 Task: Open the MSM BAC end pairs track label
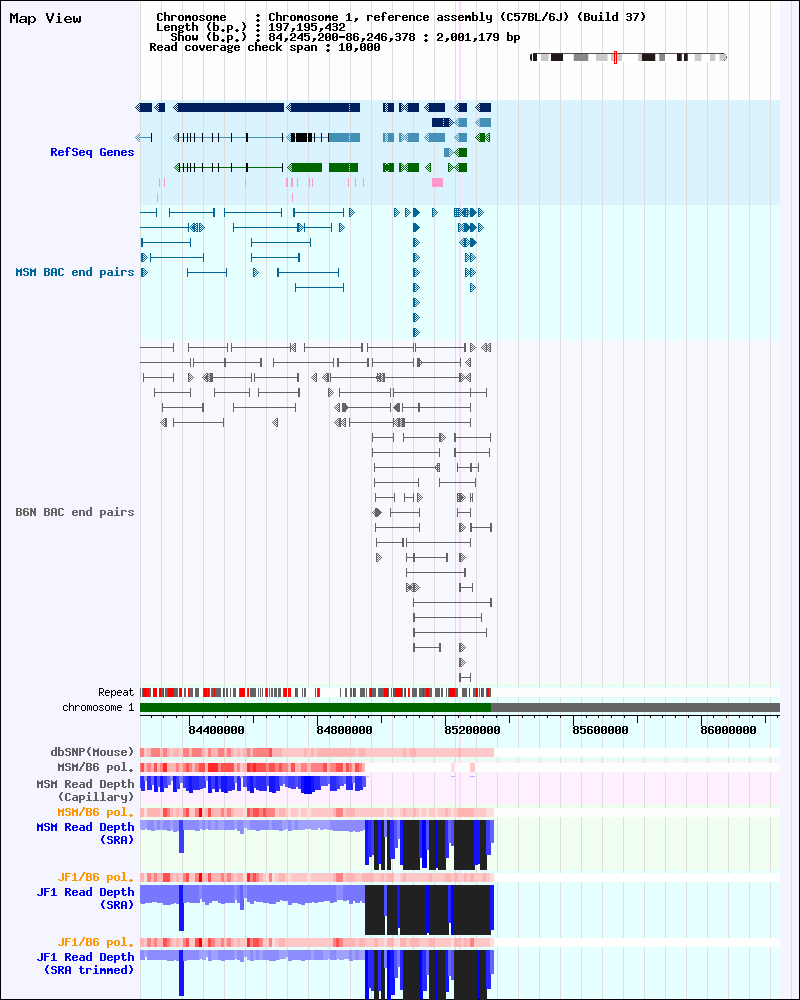pos(74,272)
